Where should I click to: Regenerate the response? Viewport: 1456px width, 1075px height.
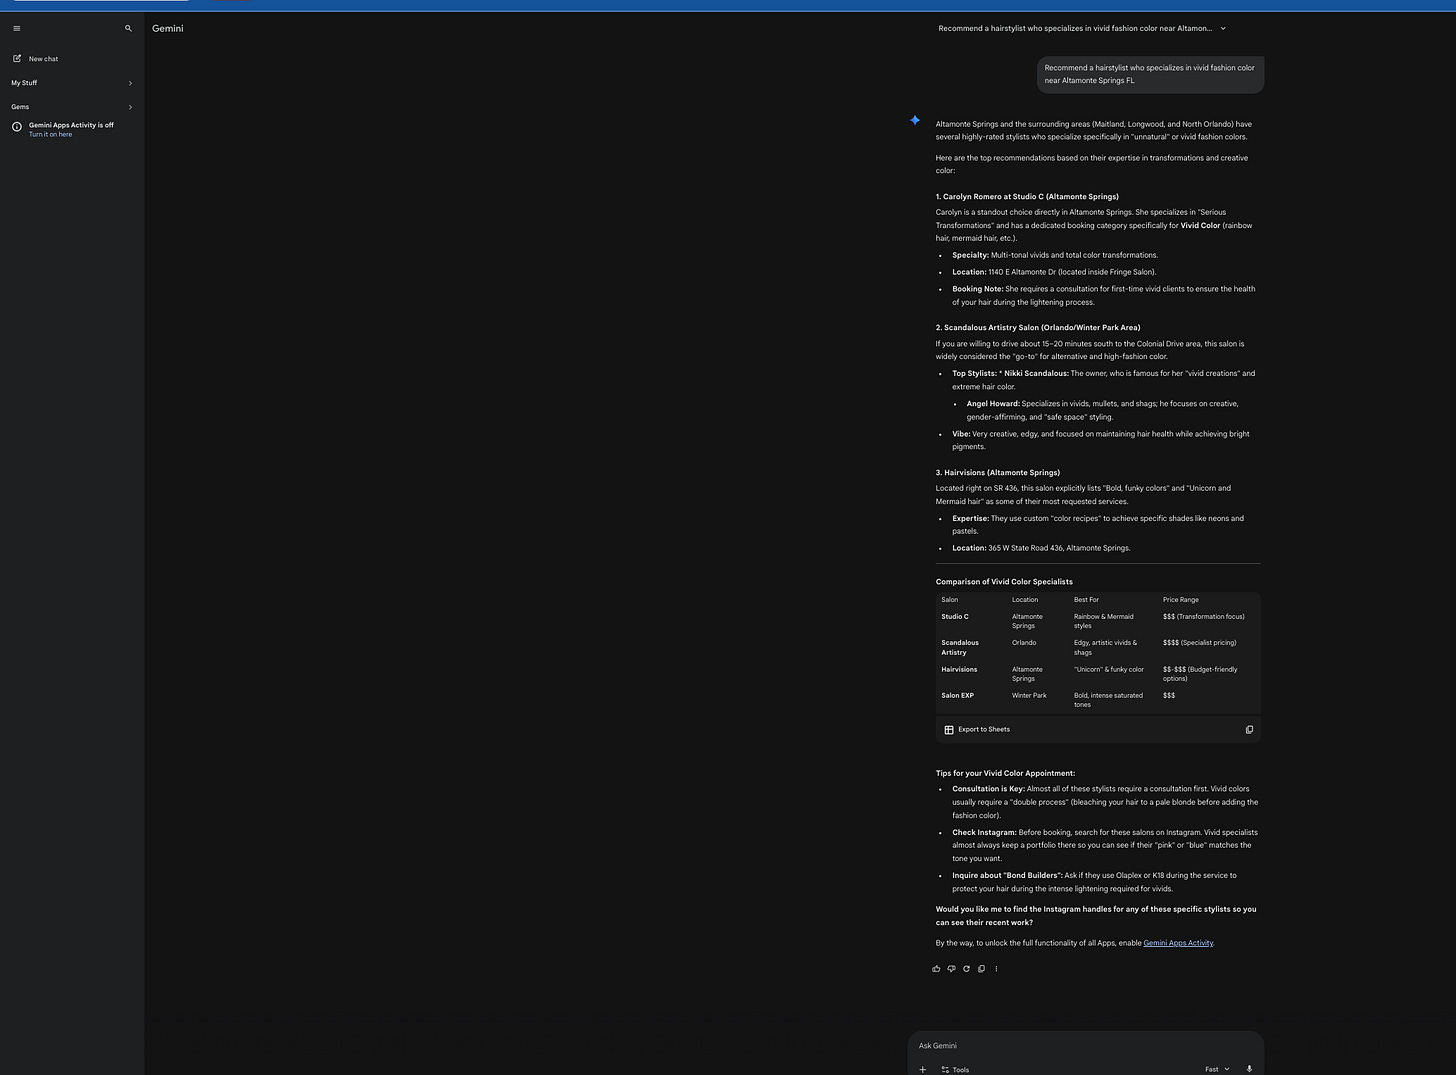point(966,969)
